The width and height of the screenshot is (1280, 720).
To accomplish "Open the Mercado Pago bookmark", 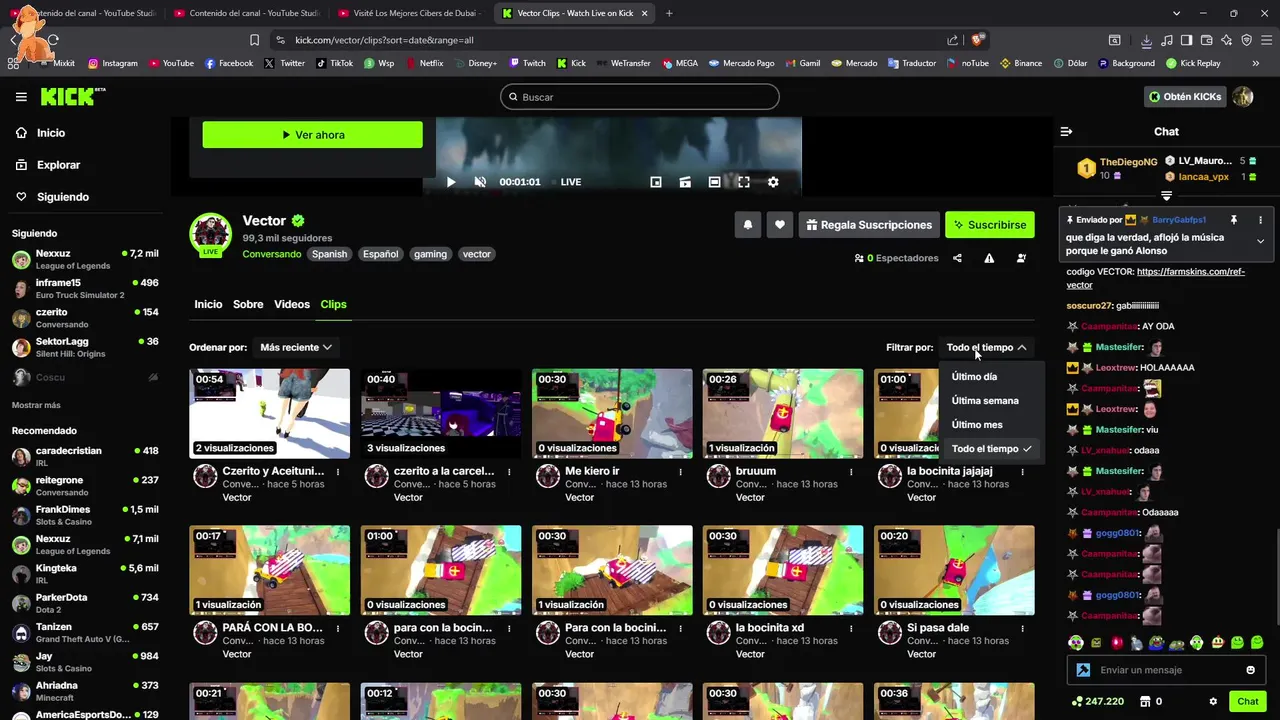I will click(741, 63).
